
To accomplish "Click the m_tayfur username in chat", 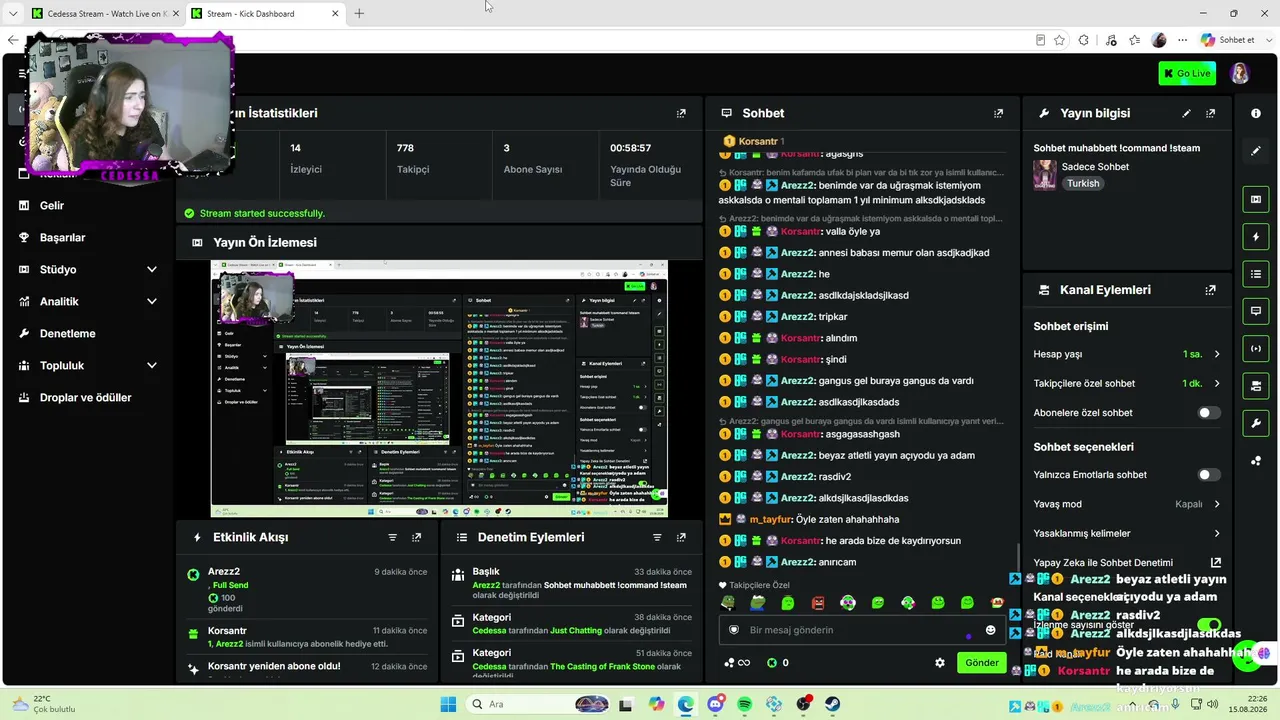I will click(x=770, y=519).
